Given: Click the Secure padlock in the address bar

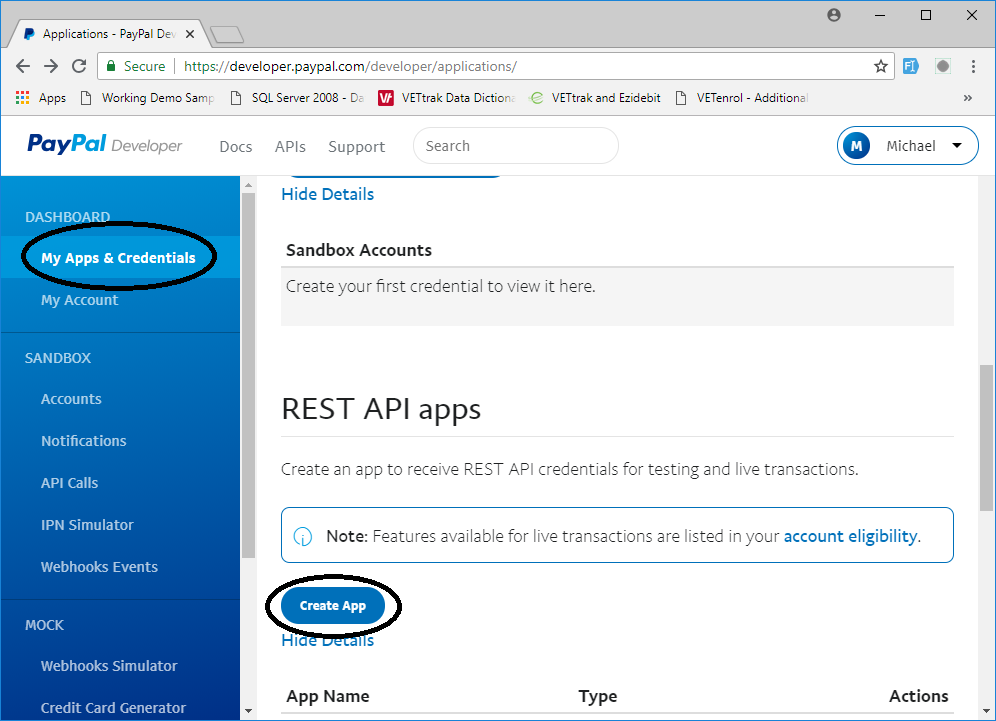Looking at the screenshot, I should click(111, 66).
